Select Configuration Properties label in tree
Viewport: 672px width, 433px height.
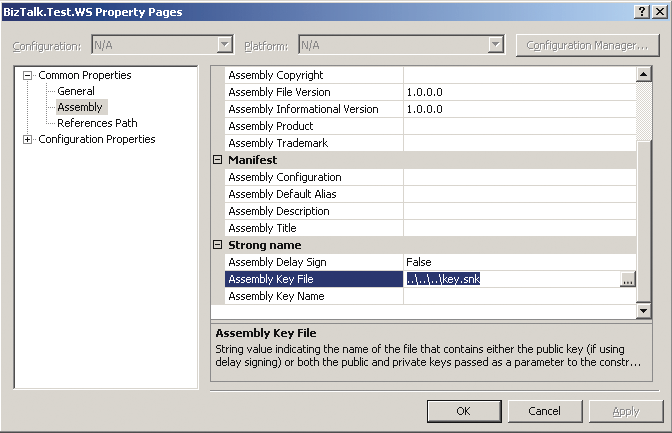pyautogui.click(x=97, y=139)
